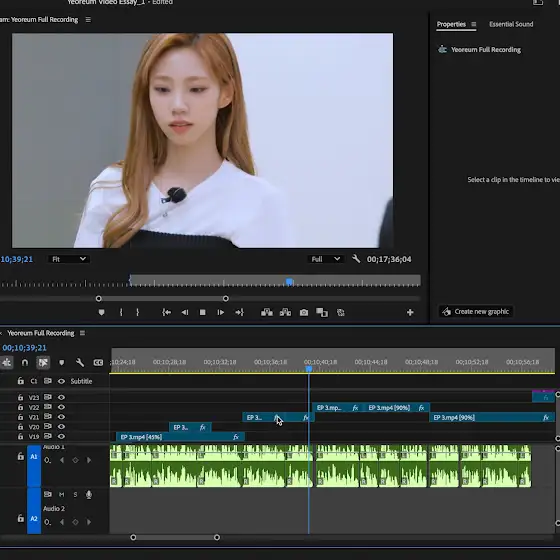Click the Caption track options CC icon
This screenshot has width=560, height=560.
[x=98, y=363]
